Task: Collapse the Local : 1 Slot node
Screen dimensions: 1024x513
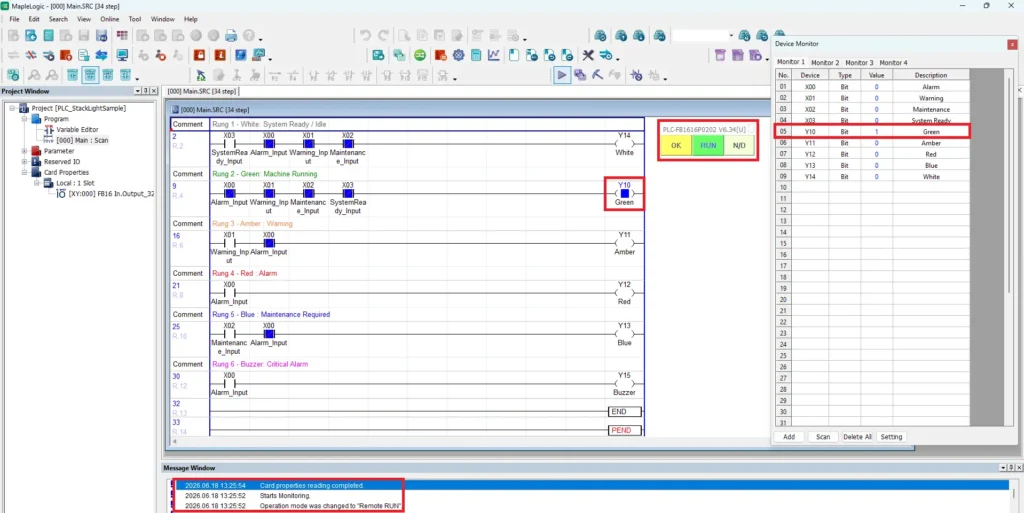Action: point(37,183)
